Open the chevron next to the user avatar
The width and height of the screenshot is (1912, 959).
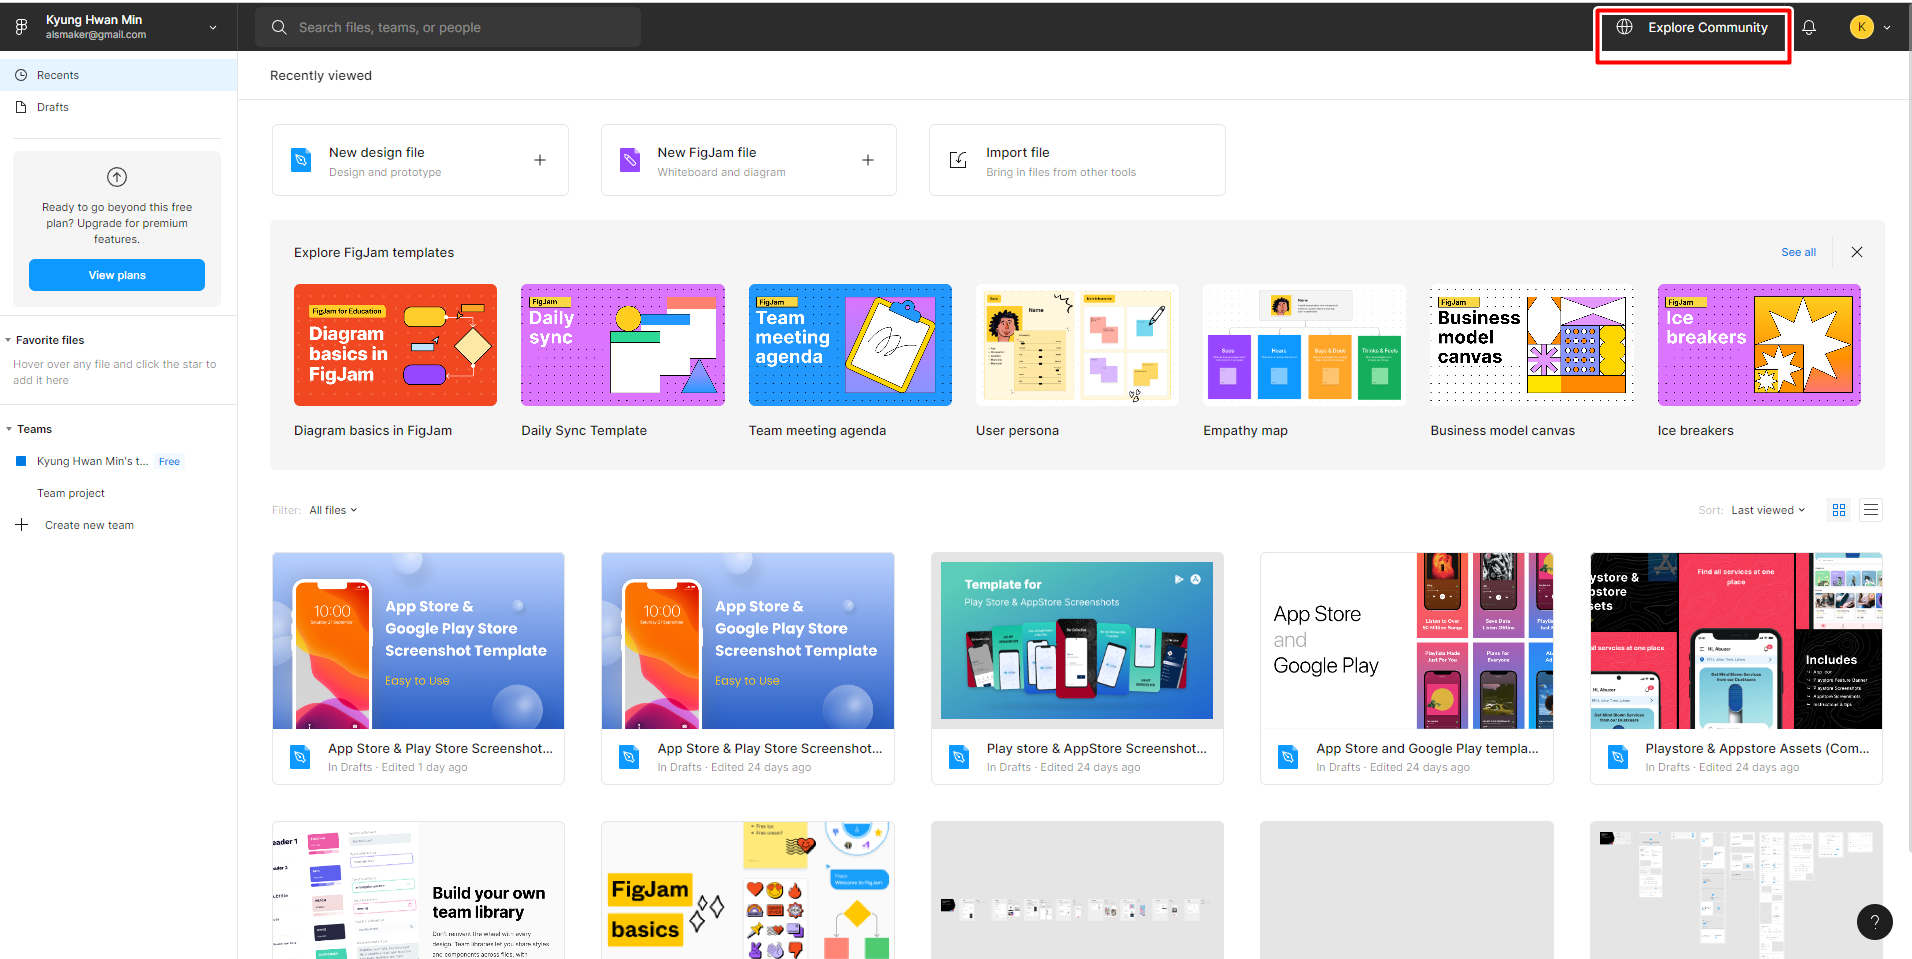coord(1887,28)
